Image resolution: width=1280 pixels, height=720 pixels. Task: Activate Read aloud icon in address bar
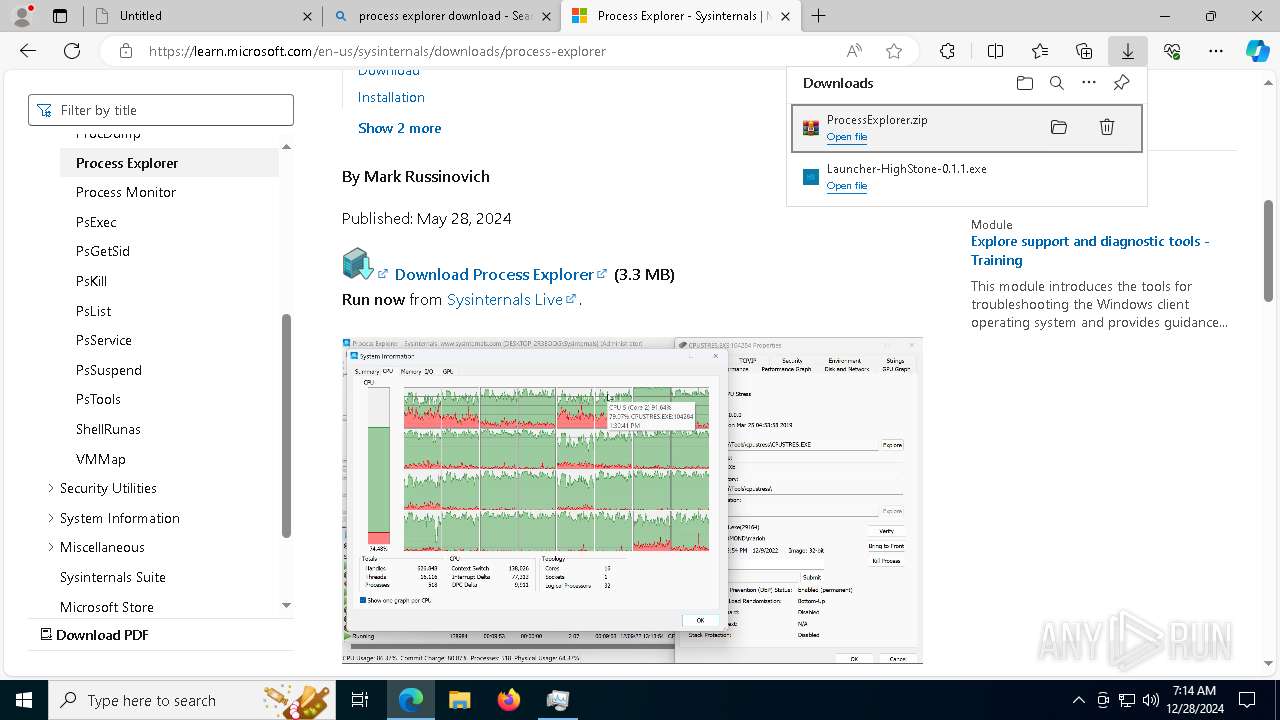[x=854, y=51]
